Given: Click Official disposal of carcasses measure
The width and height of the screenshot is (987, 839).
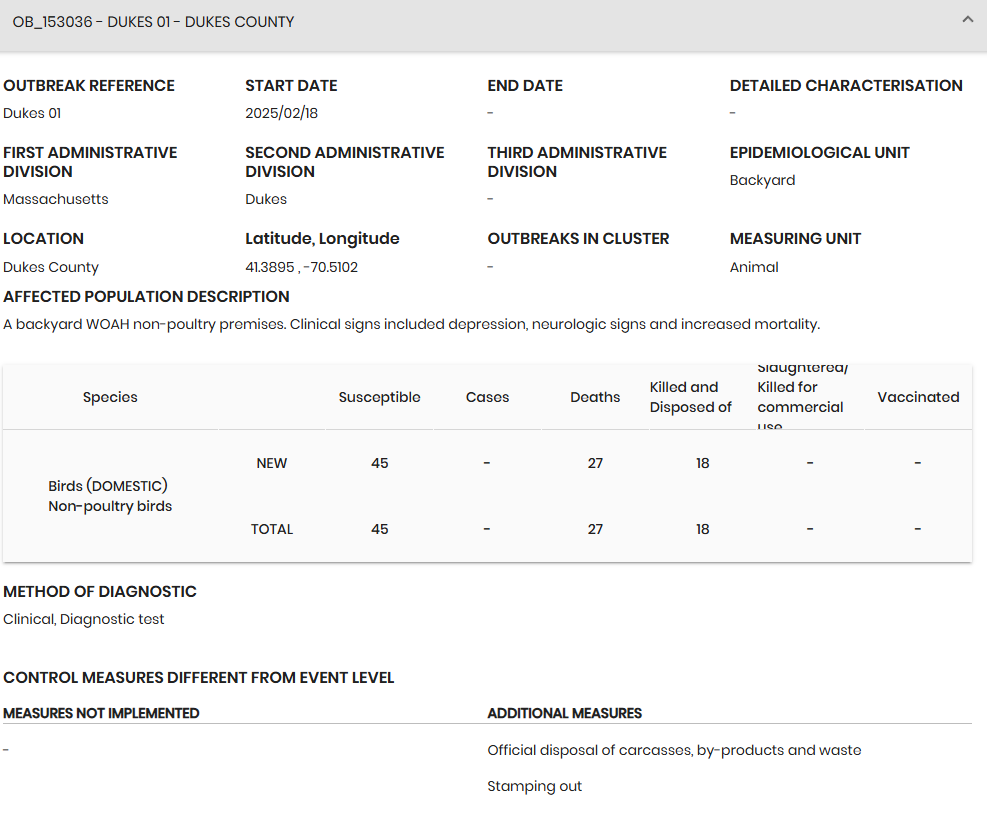Looking at the screenshot, I should pyautogui.click(x=673, y=750).
